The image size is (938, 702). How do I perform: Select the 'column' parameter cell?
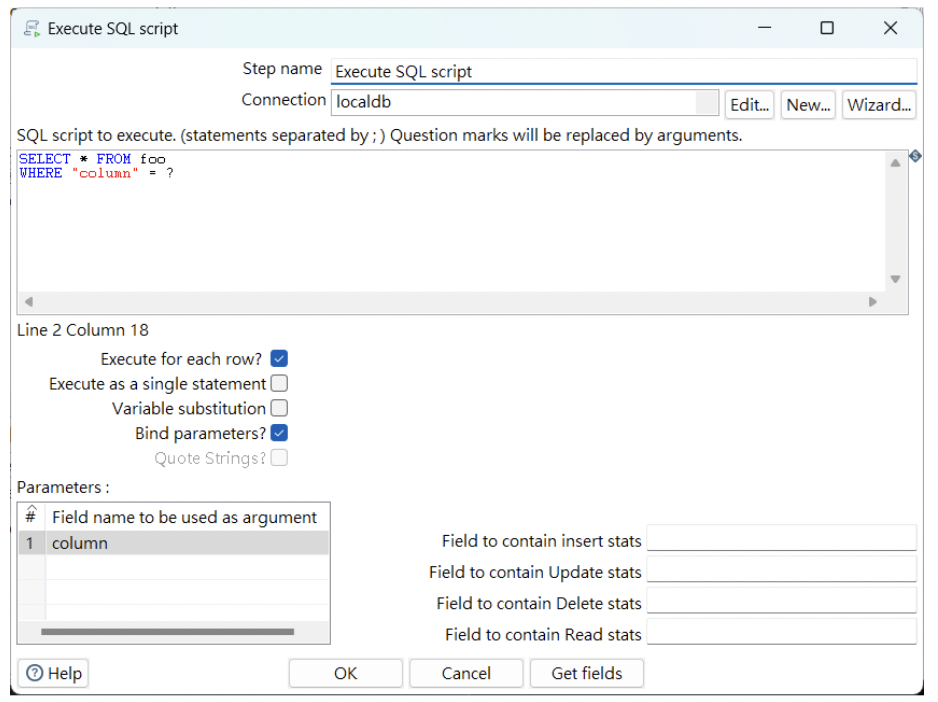[x=187, y=543]
